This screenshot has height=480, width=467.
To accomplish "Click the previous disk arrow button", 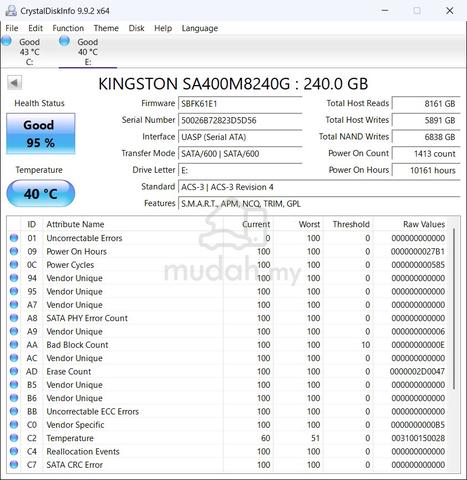I will point(14,83).
